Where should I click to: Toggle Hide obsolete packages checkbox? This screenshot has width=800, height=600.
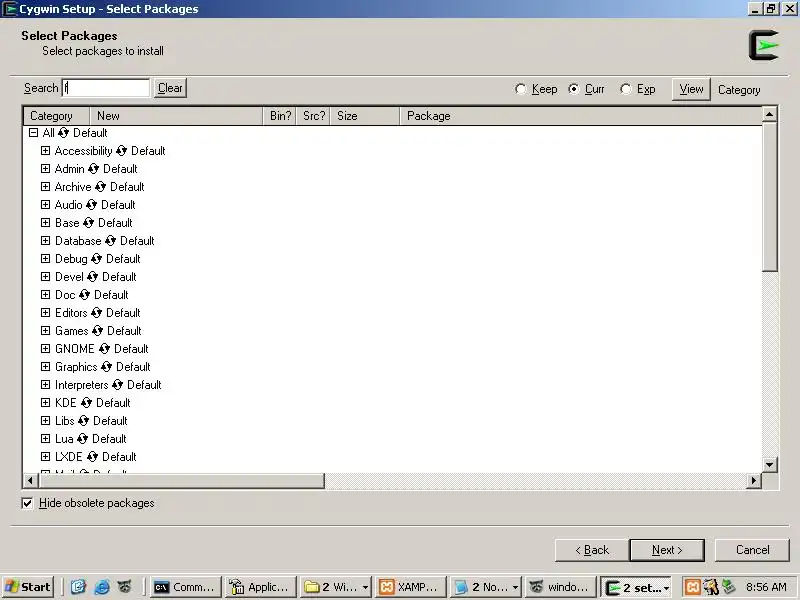coord(27,504)
